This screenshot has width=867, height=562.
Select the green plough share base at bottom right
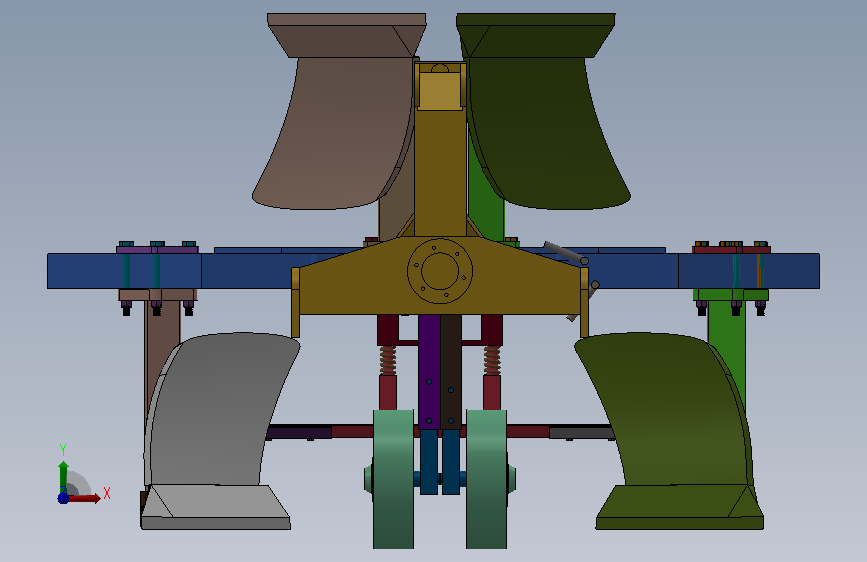pyautogui.click(x=680, y=507)
